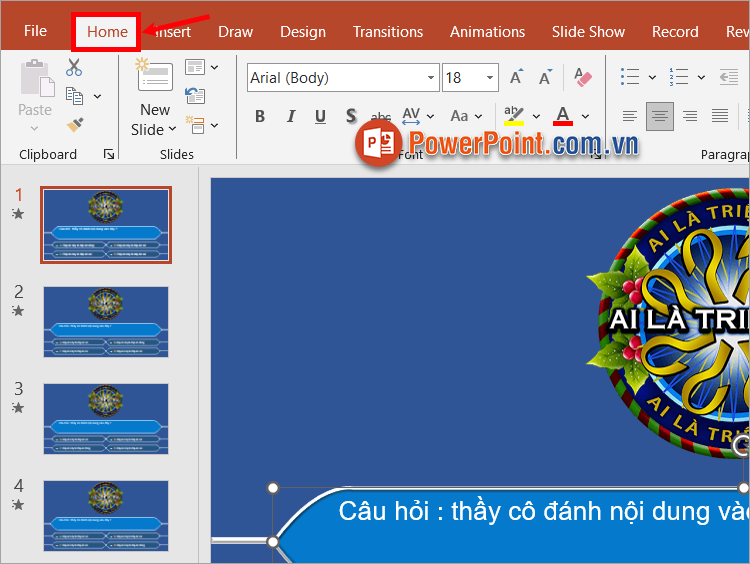Click the Copy icon in Clipboard group
The image size is (750, 564).
coord(74,96)
